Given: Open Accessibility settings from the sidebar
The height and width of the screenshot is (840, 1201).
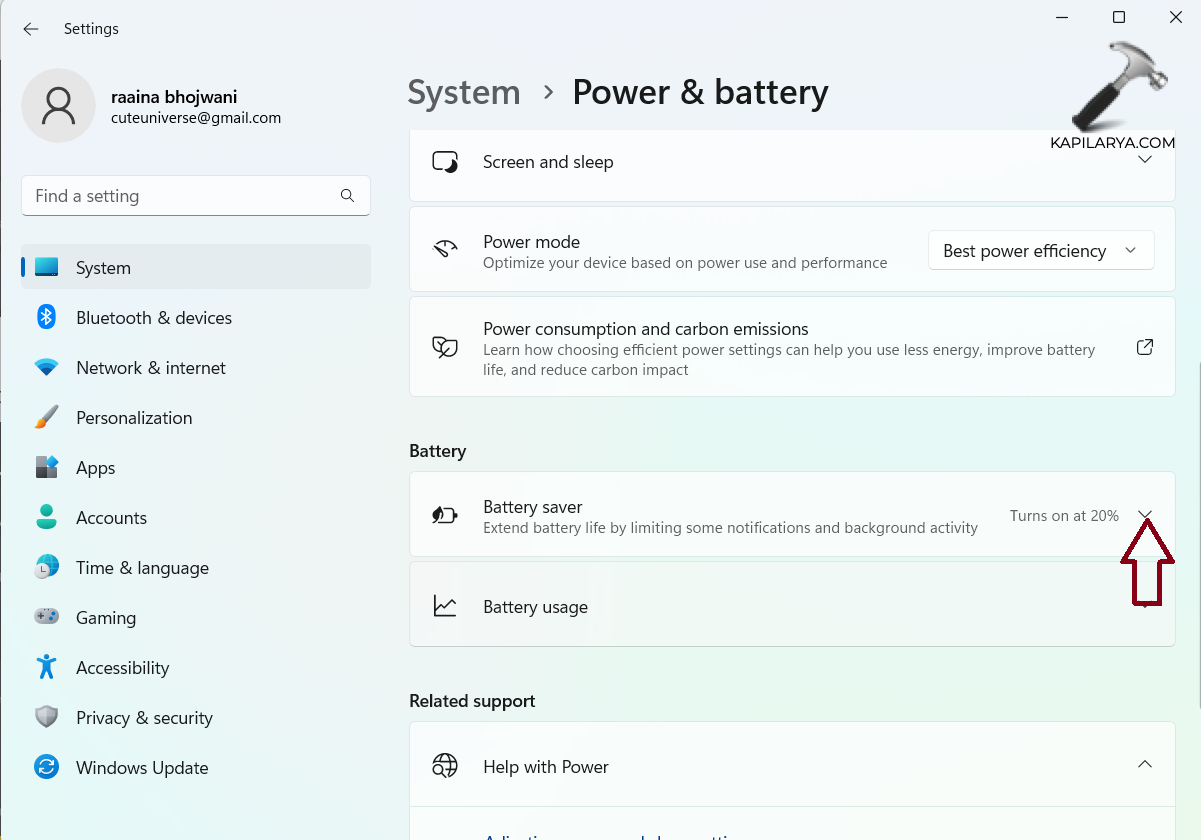Looking at the screenshot, I should tap(122, 668).
